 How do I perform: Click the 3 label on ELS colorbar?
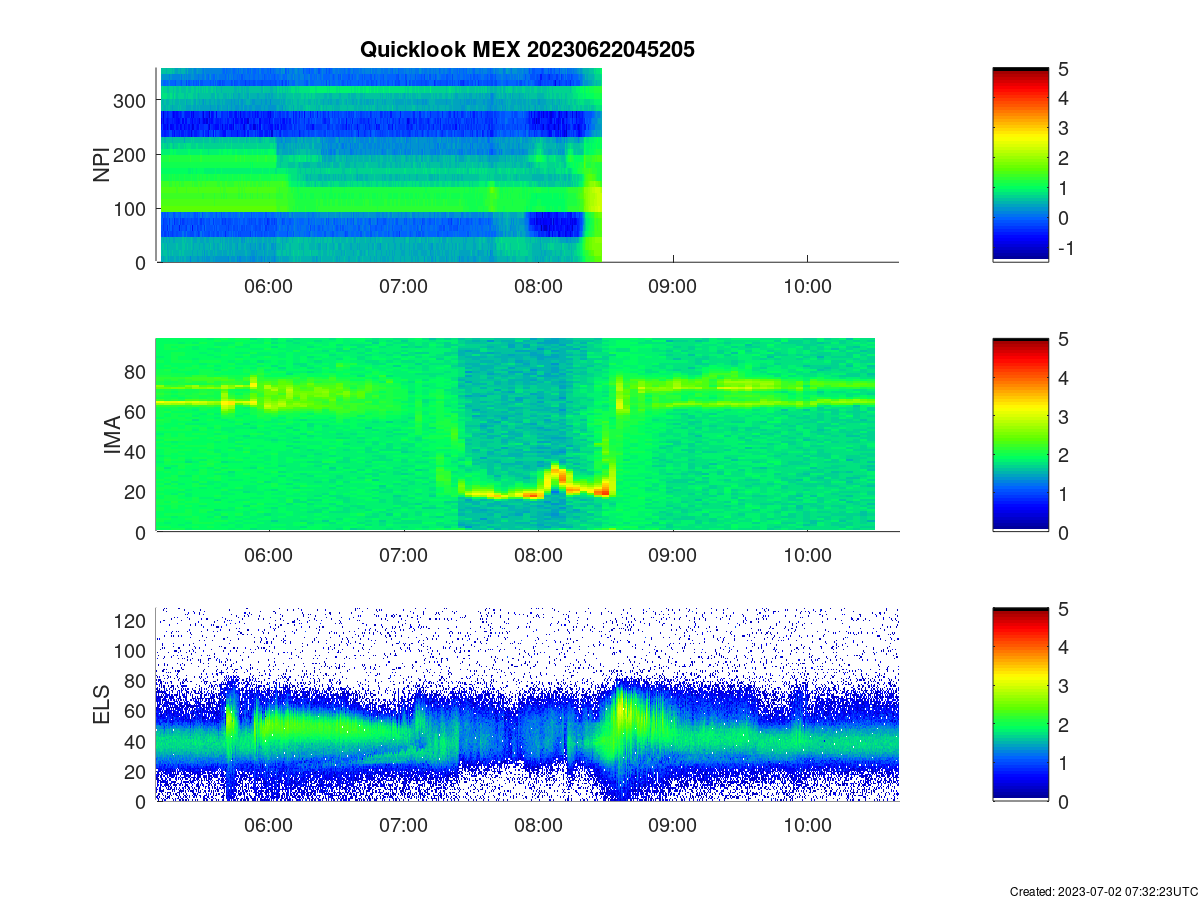(1062, 687)
